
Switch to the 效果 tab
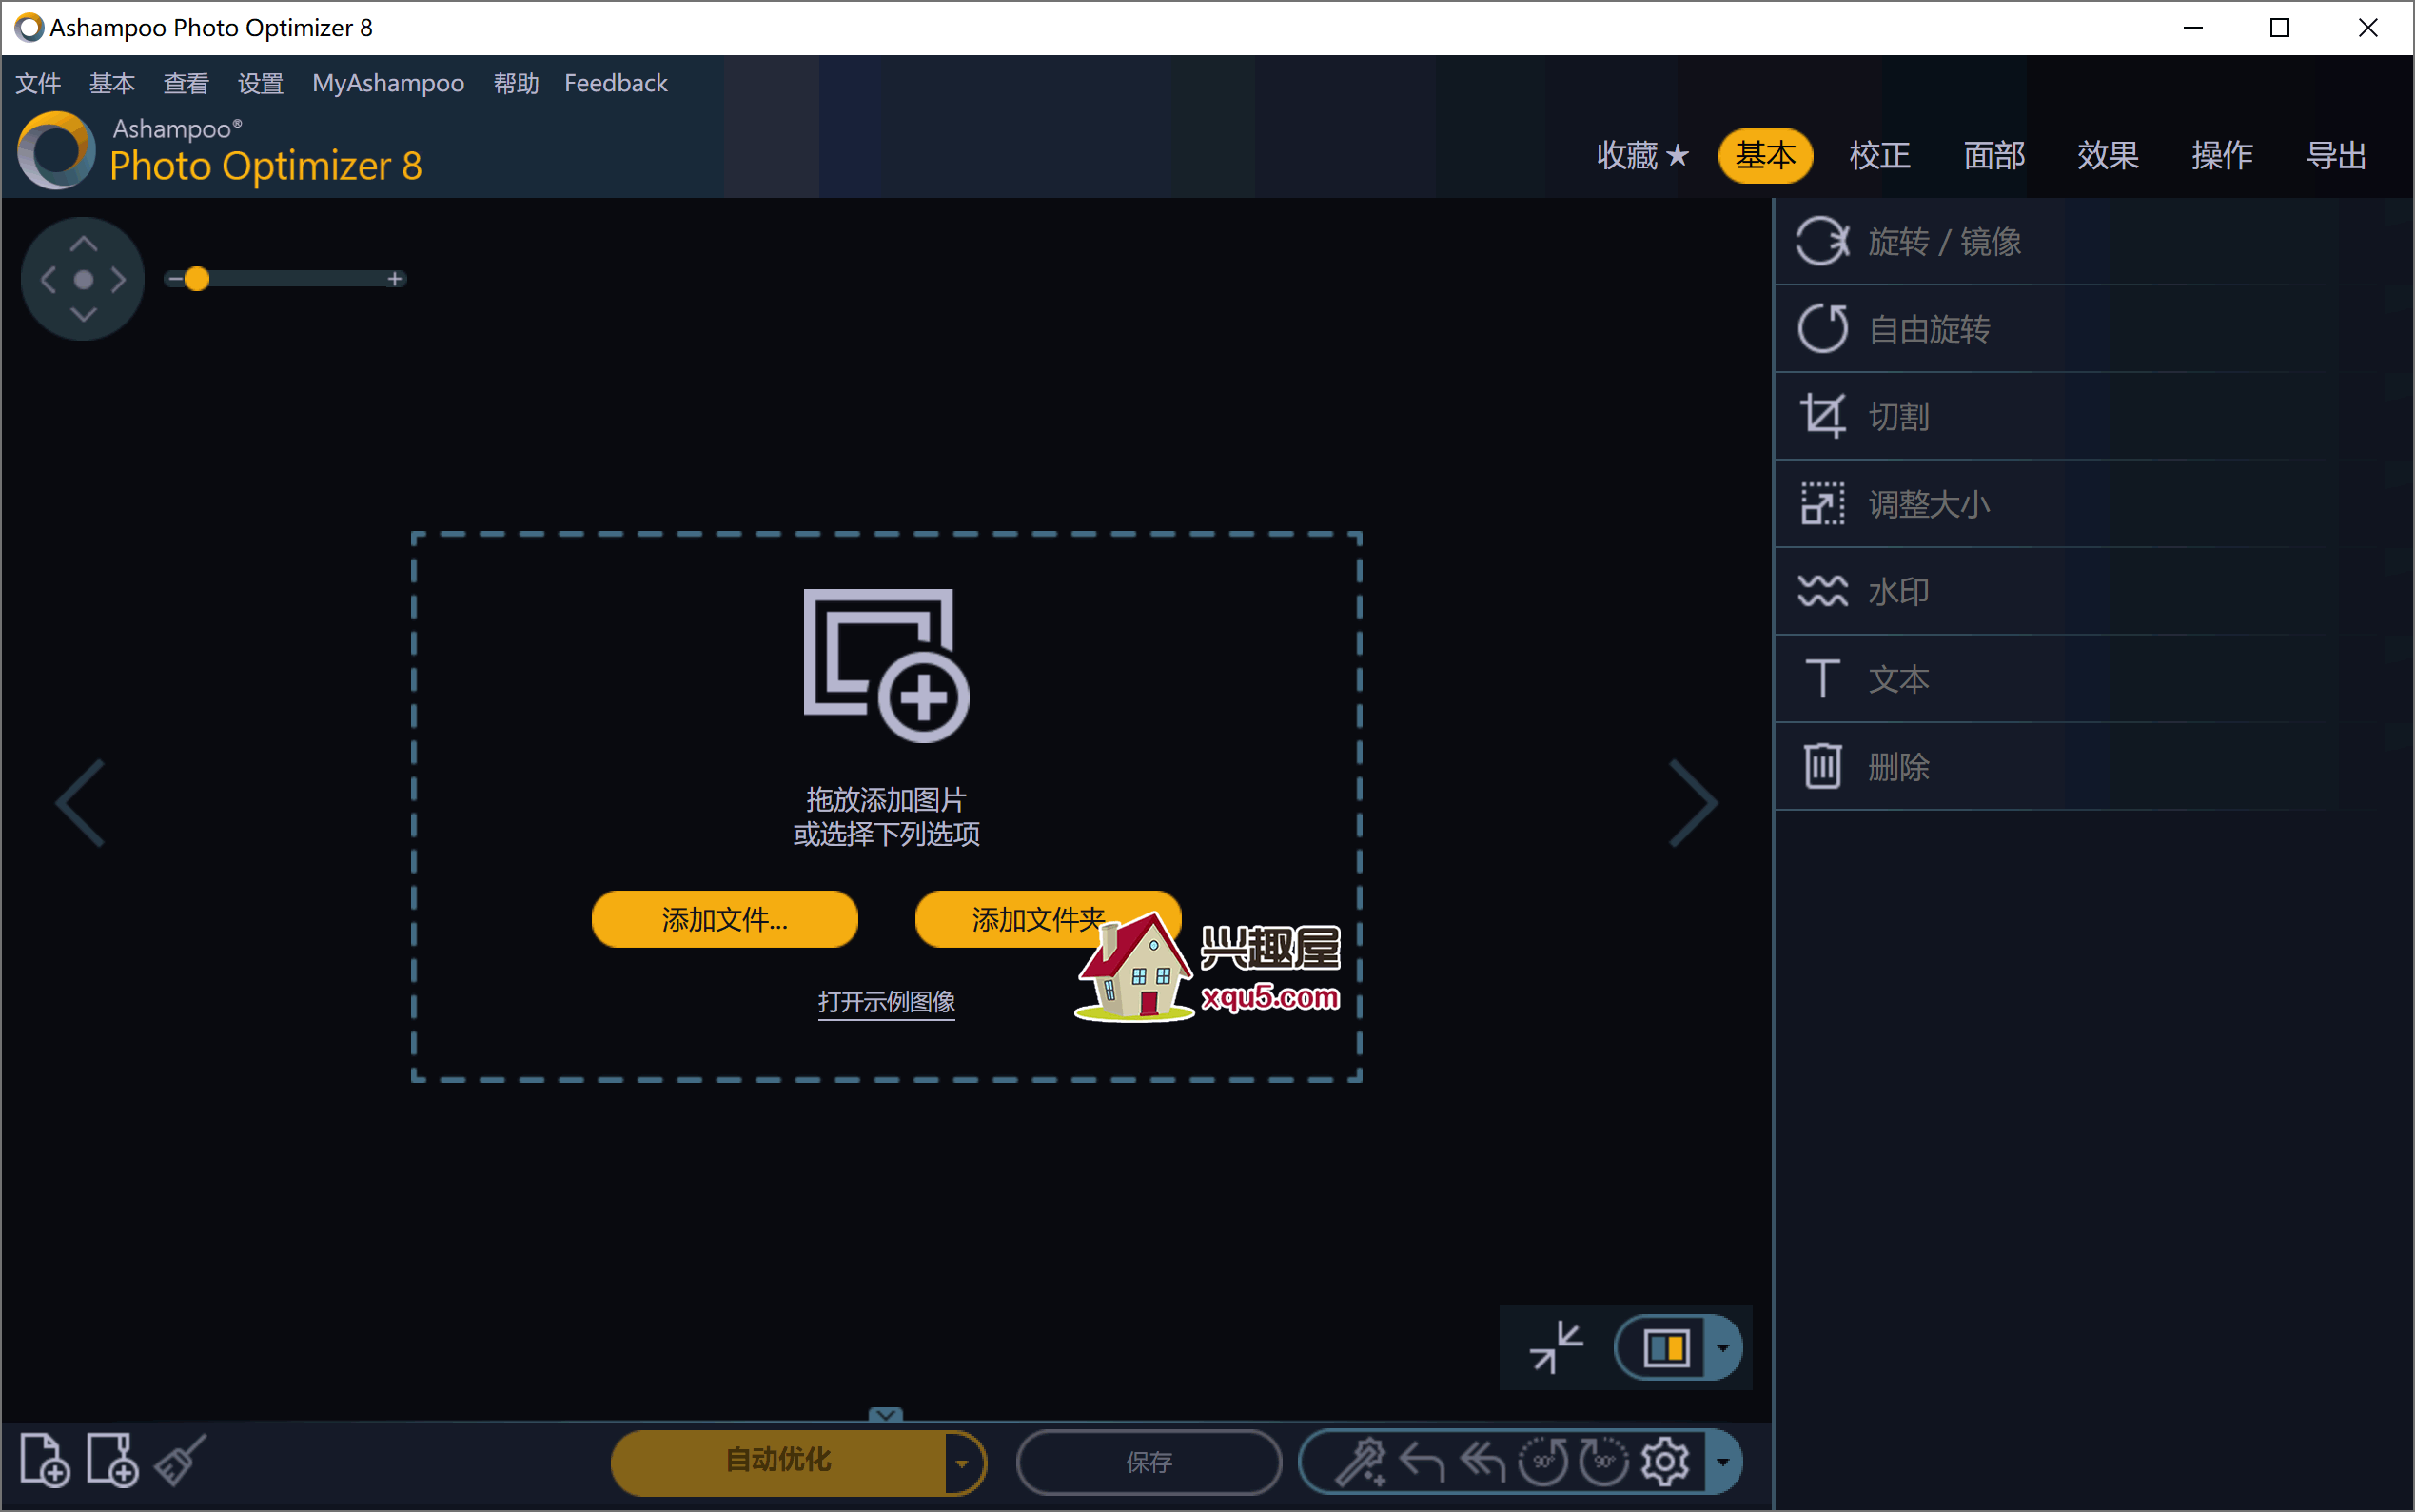point(2107,155)
